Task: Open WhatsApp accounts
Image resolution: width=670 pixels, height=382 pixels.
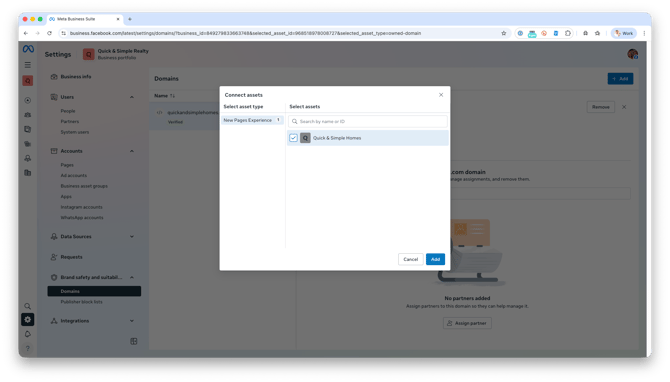Action: [82, 217]
